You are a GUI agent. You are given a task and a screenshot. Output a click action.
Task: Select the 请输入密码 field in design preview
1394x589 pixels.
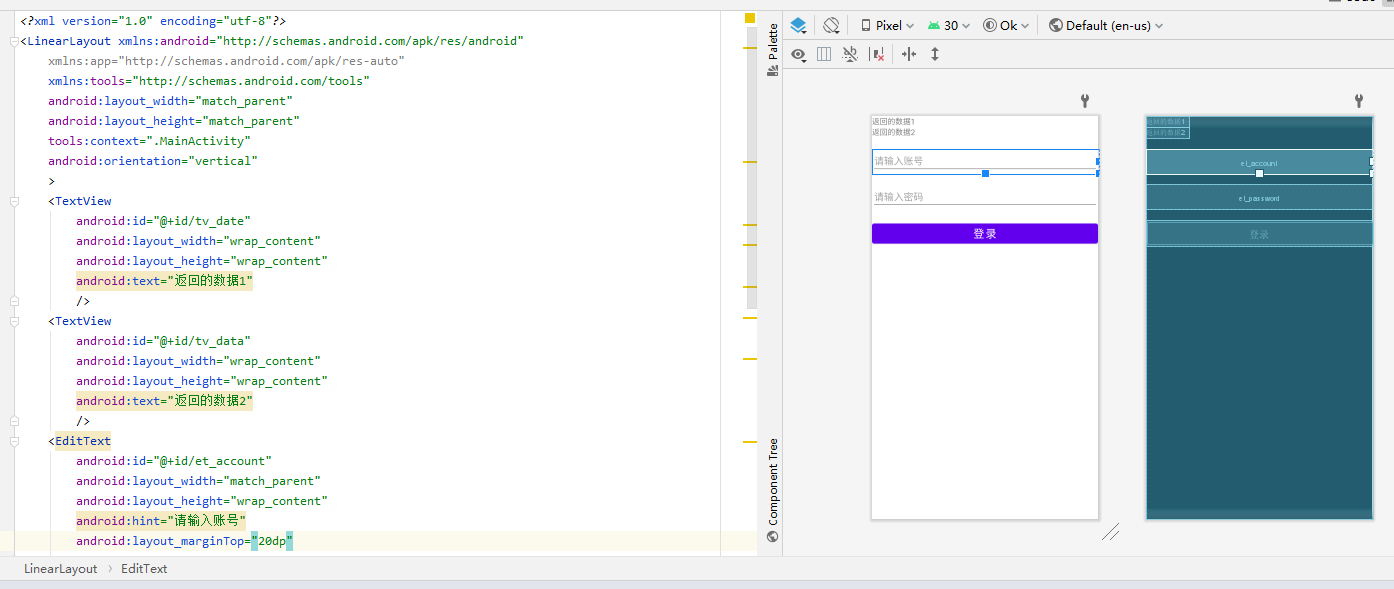(985, 197)
